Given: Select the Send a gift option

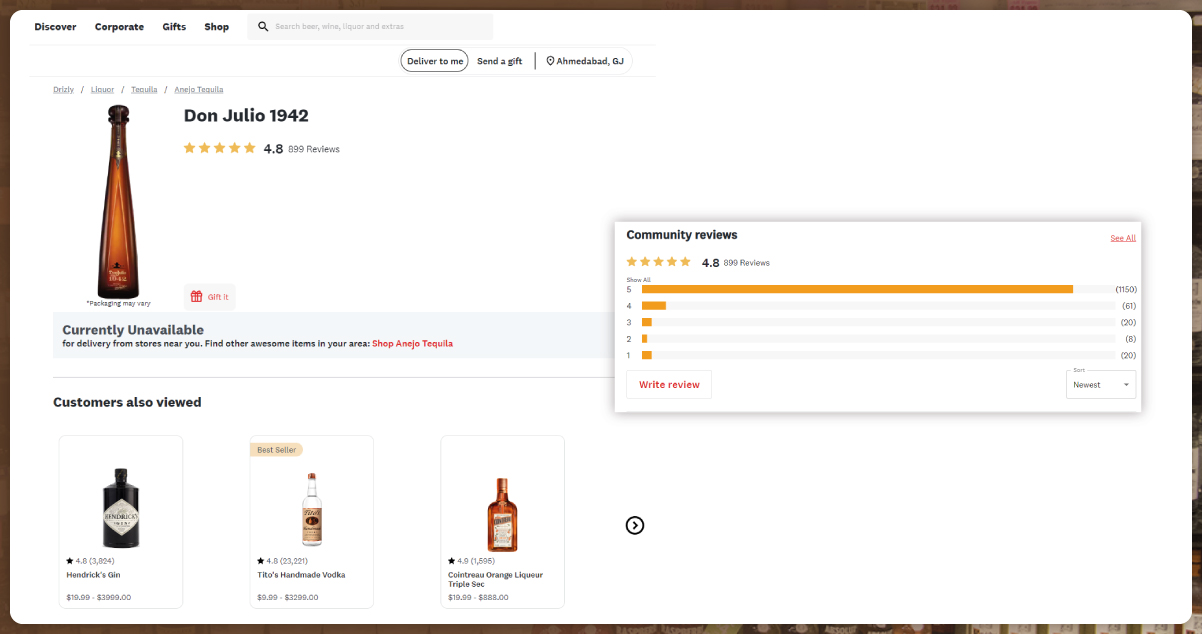Looking at the screenshot, I should pos(499,61).
